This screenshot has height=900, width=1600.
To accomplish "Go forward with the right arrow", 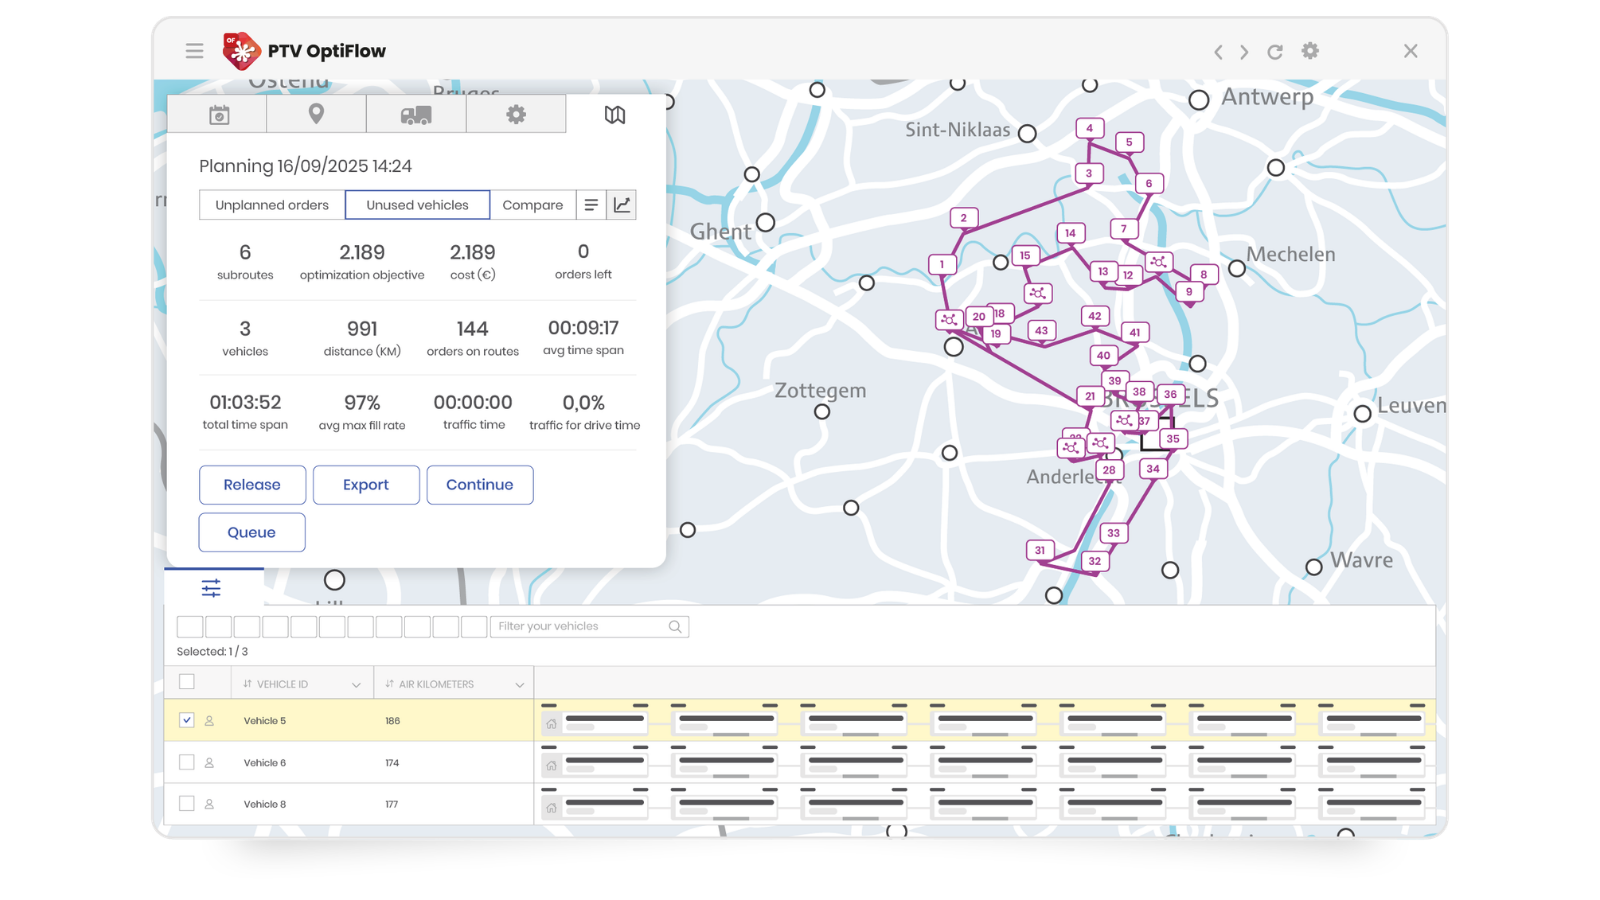I will (x=1244, y=52).
